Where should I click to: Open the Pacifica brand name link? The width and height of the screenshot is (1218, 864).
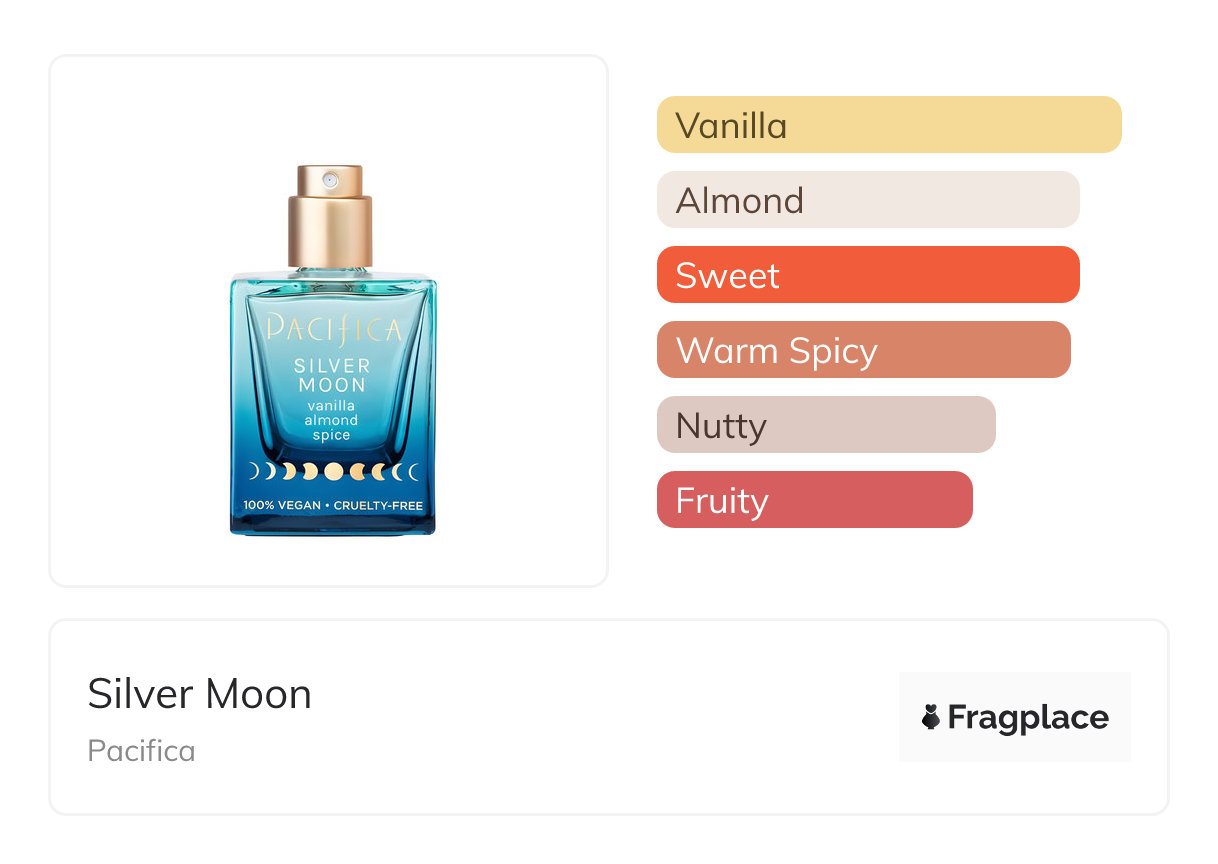[x=142, y=751]
